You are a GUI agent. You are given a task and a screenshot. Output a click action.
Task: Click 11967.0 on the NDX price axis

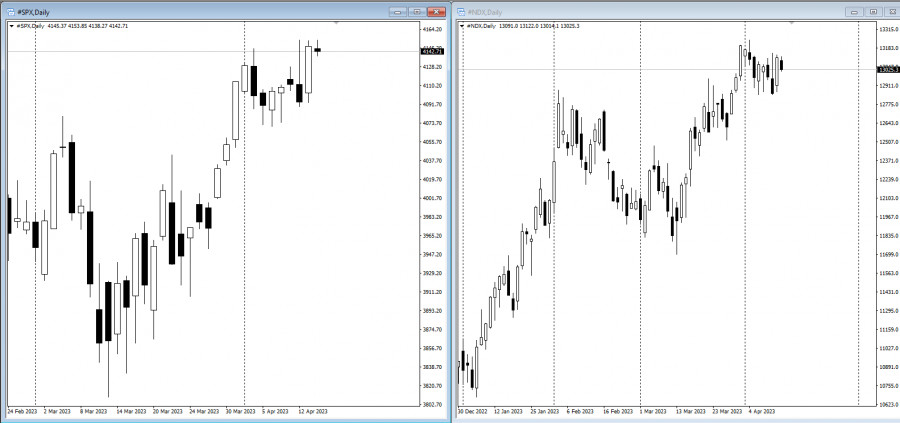[x=889, y=217]
